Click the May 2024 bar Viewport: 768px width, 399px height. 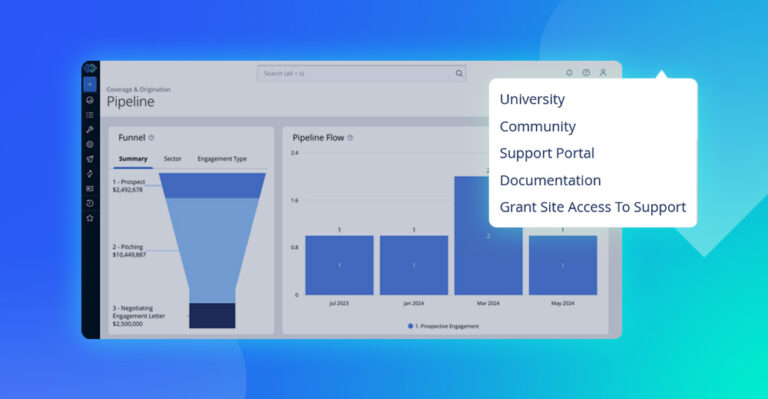click(563, 265)
